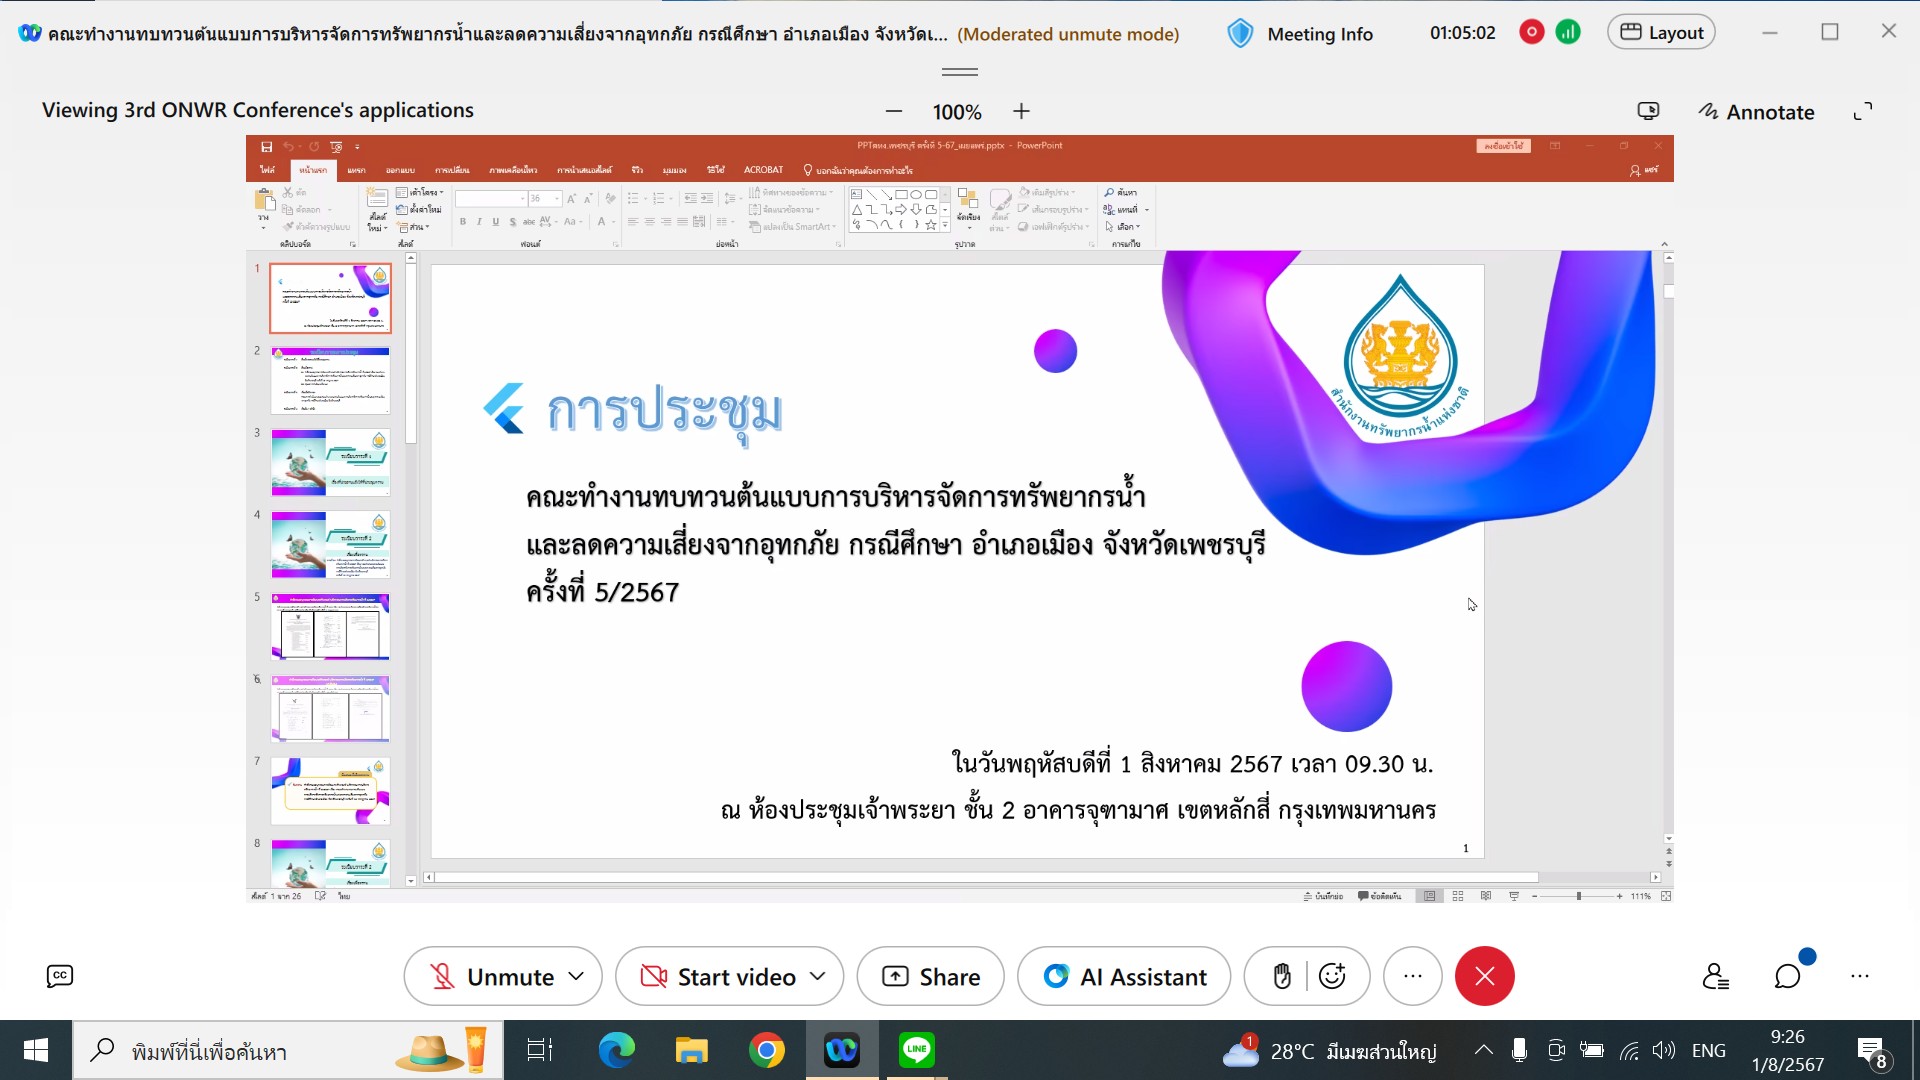1920x1080 pixels.
Task: Zoom in shared content with plus
Action: click(1021, 112)
